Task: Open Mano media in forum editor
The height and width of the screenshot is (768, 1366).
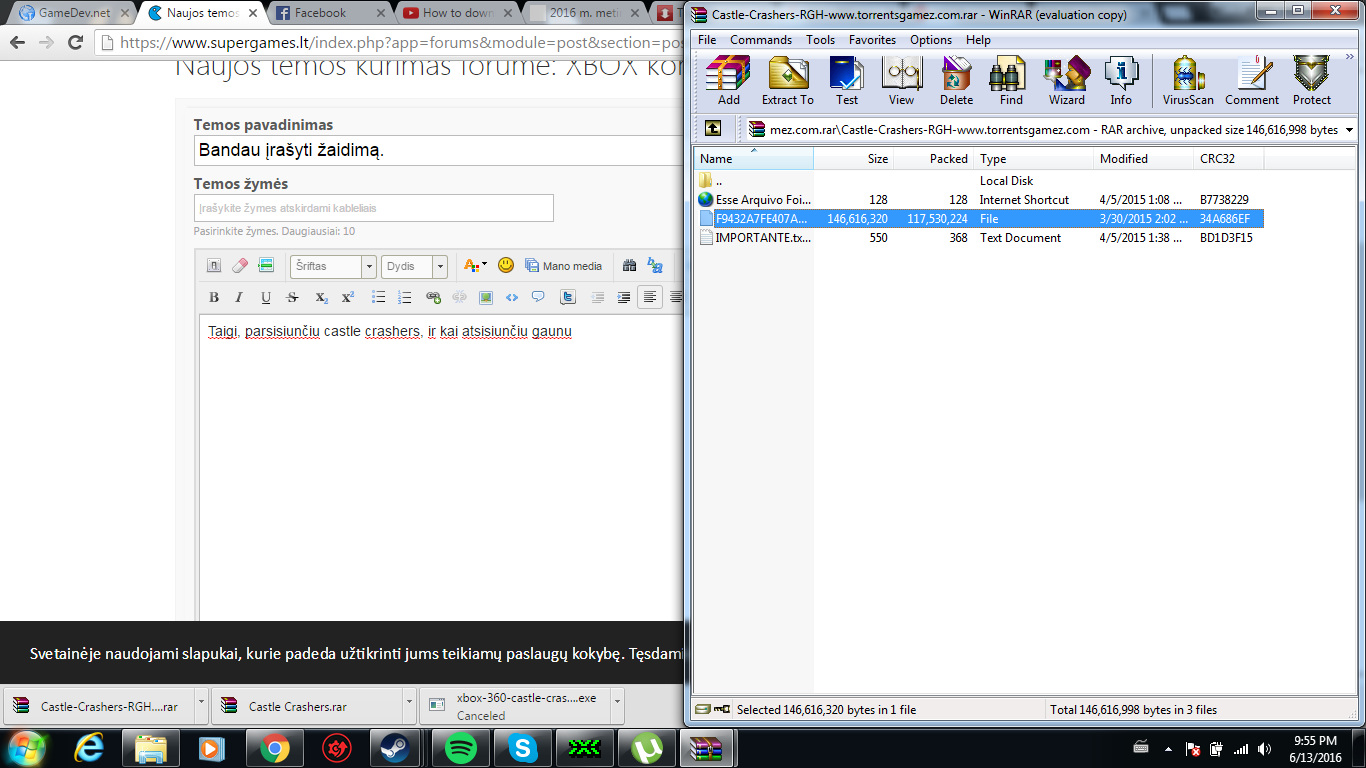Action: pyautogui.click(x=563, y=266)
